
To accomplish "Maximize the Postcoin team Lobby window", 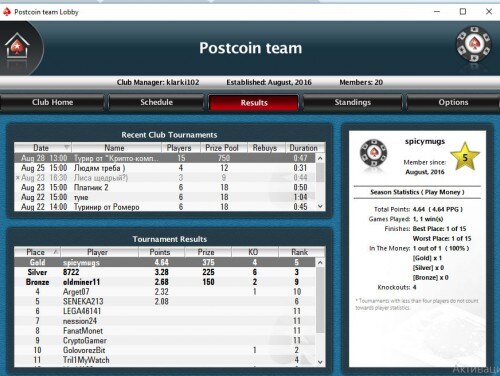I will click(463, 12).
